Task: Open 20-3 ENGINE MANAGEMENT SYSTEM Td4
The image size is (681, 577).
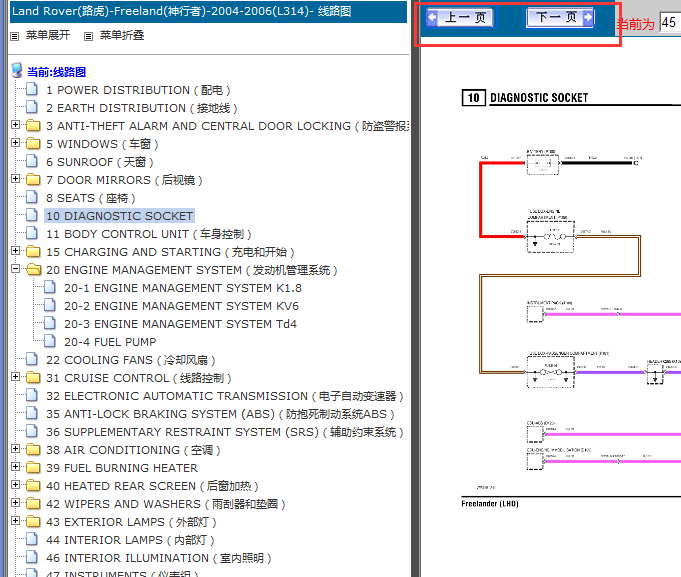Action: tap(180, 324)
